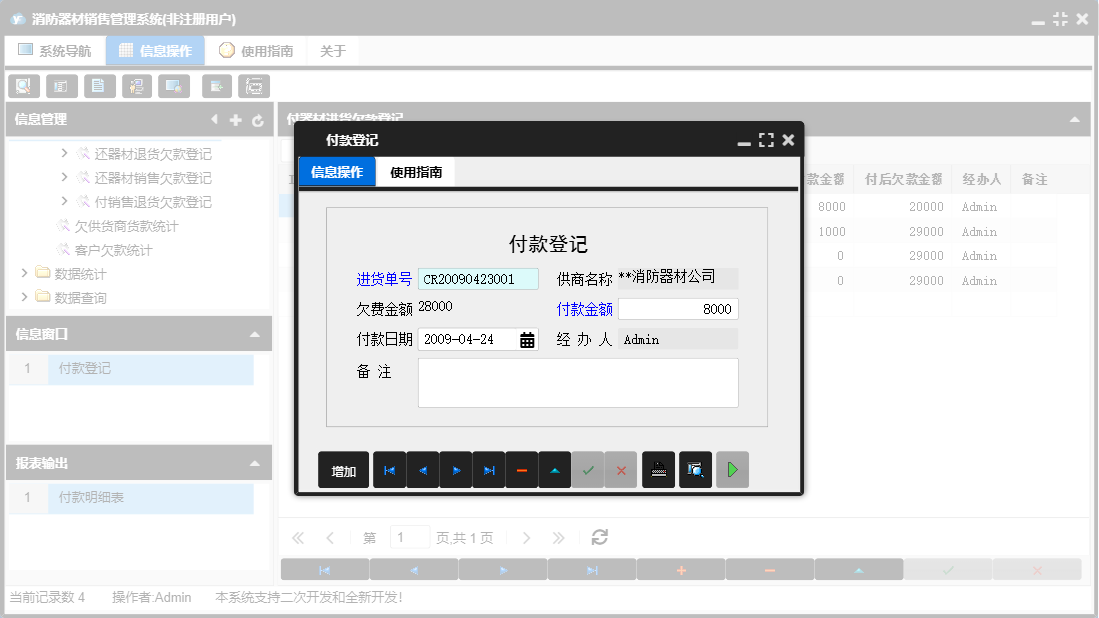Open print preview in the payment dialog
The image size is (1099, 618).
pos(695,469)
